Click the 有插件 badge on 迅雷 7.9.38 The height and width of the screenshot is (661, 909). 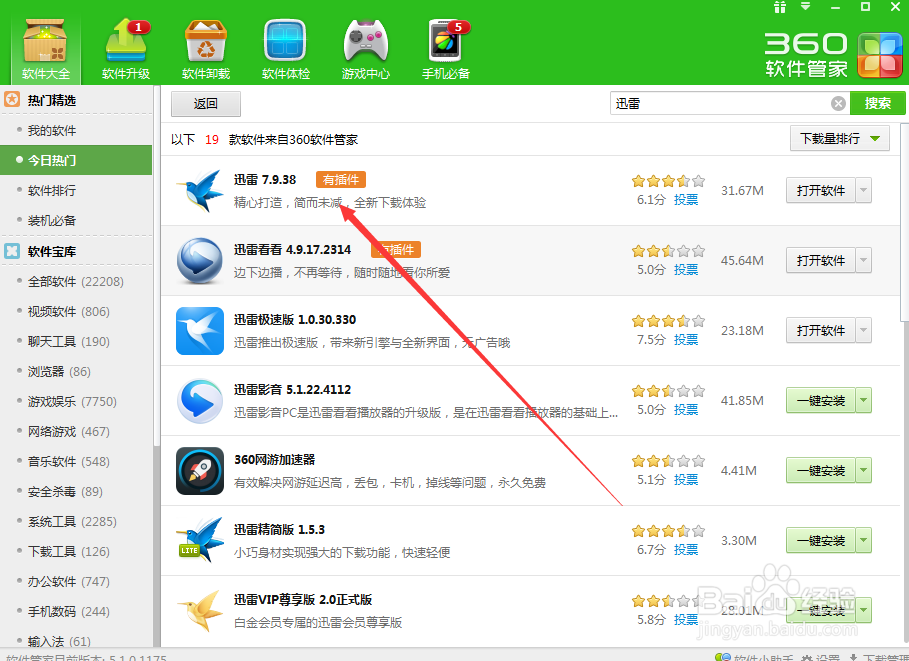(x=341, y=180)
